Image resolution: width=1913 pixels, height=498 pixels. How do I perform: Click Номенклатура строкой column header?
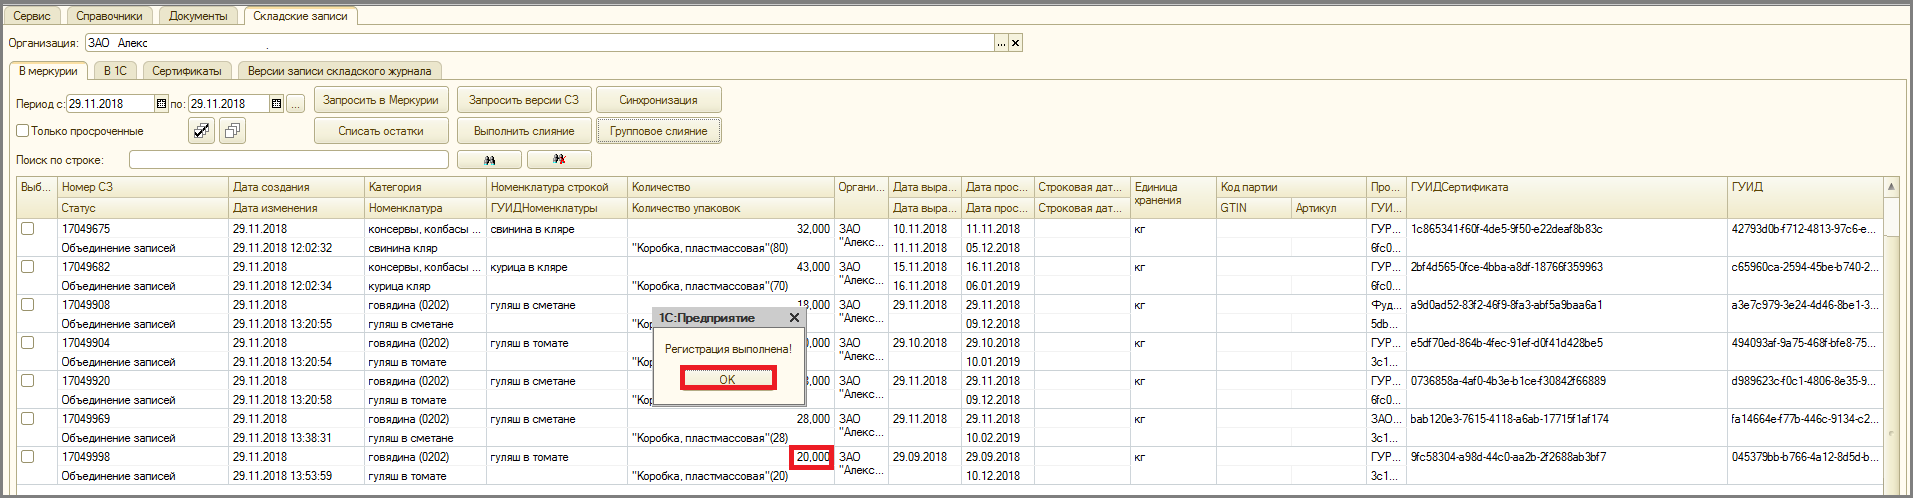(x=557, y=187)
